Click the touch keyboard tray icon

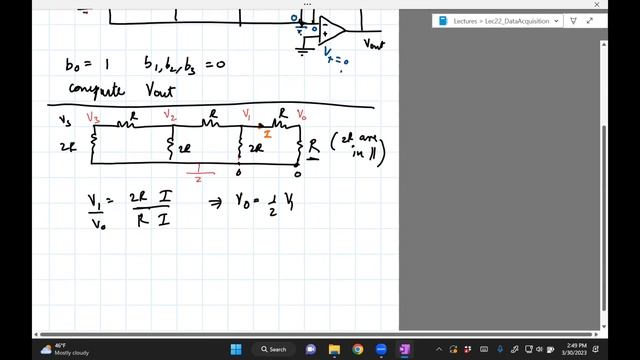pos(484,349)
